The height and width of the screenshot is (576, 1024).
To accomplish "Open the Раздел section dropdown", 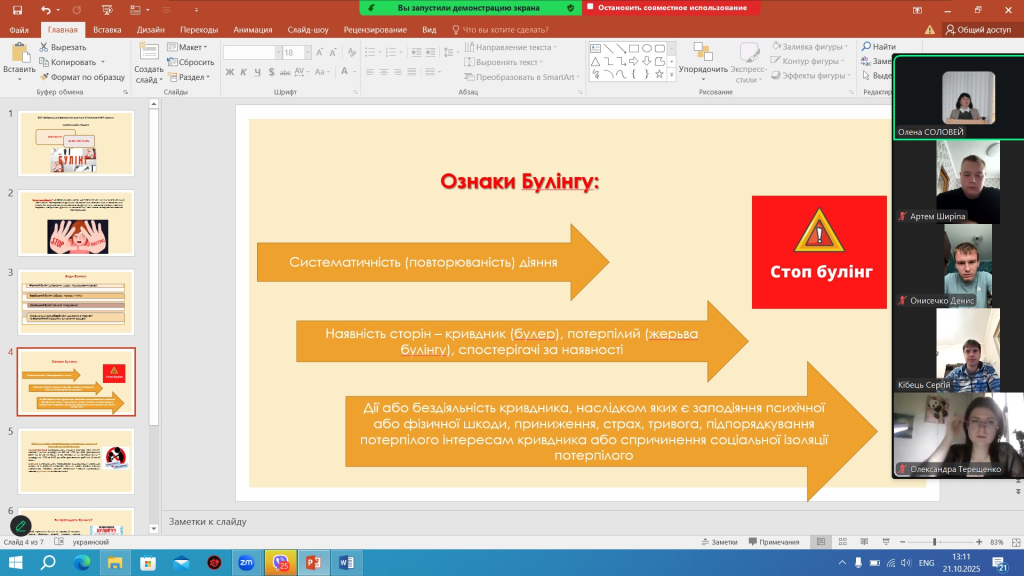I will [189, 77].
